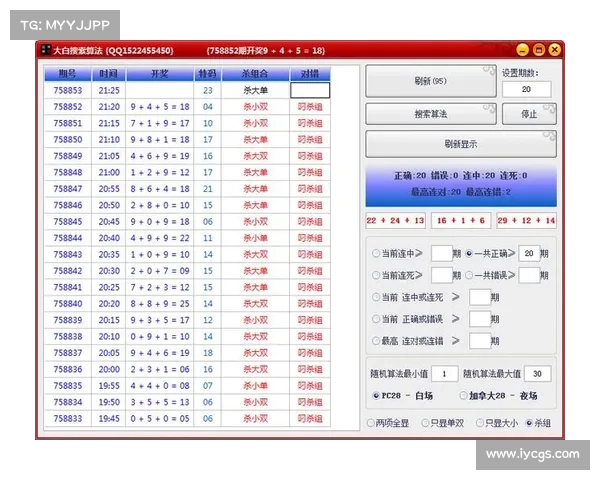Edit 随机算法最小值 field showing 1
Image resolution: width=600 pixels, height=480 pixels.
tap(445, 374)
